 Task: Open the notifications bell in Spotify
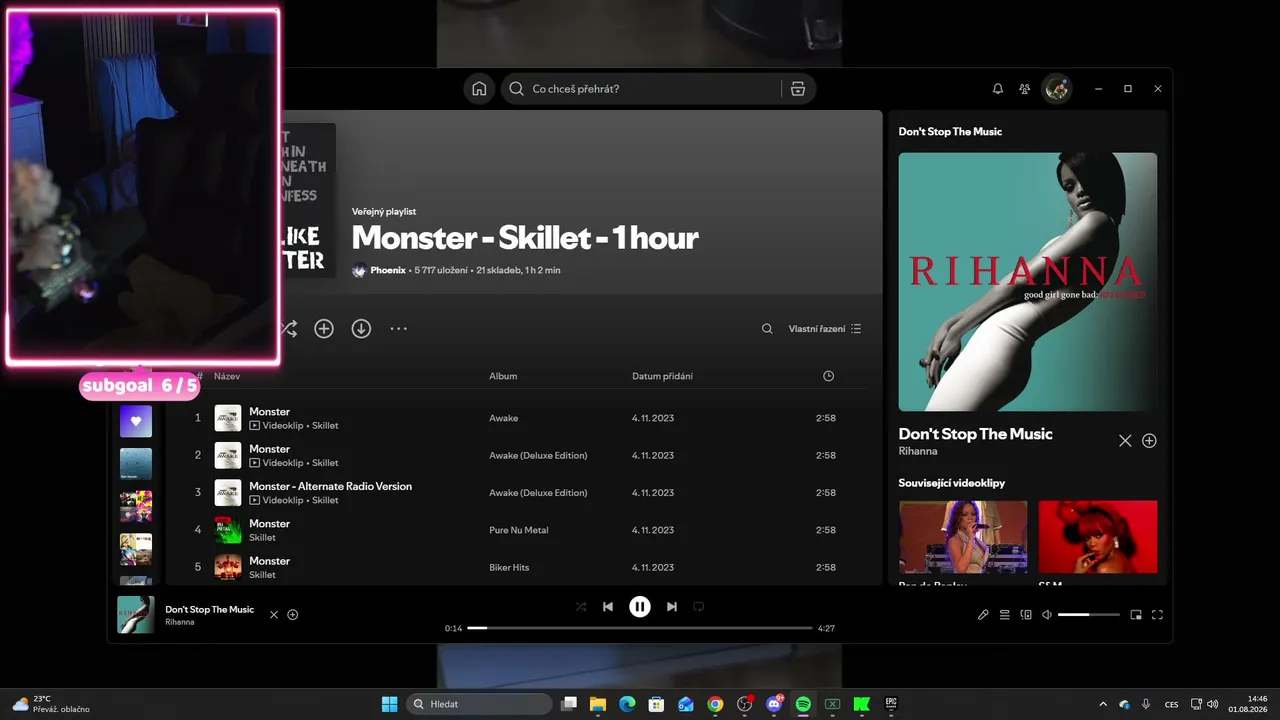pos(998,89)
